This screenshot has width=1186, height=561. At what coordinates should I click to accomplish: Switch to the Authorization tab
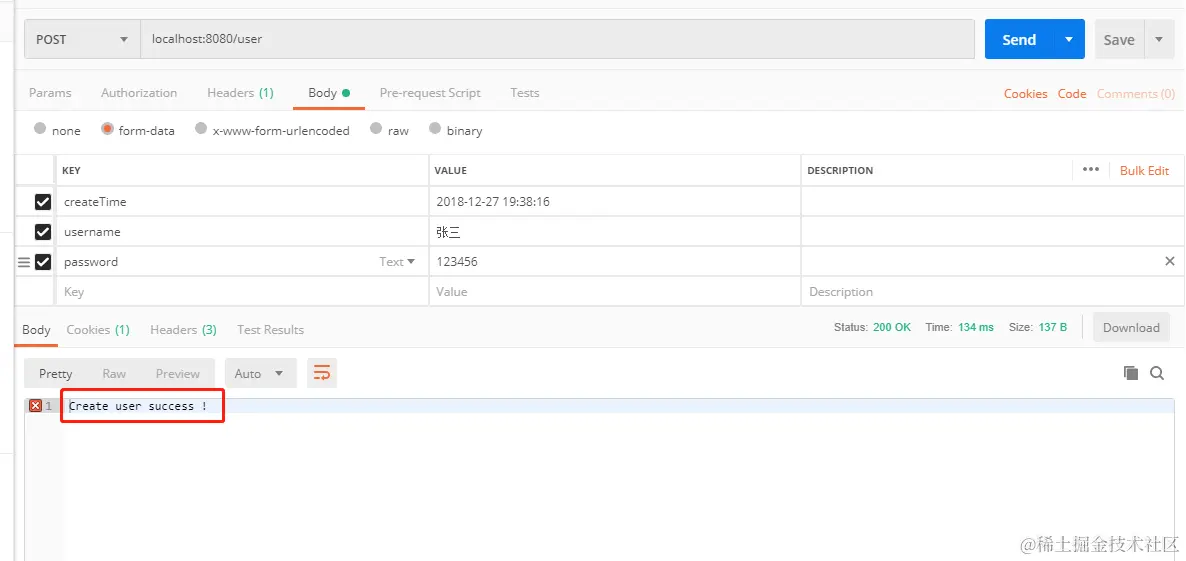(139, 93)
